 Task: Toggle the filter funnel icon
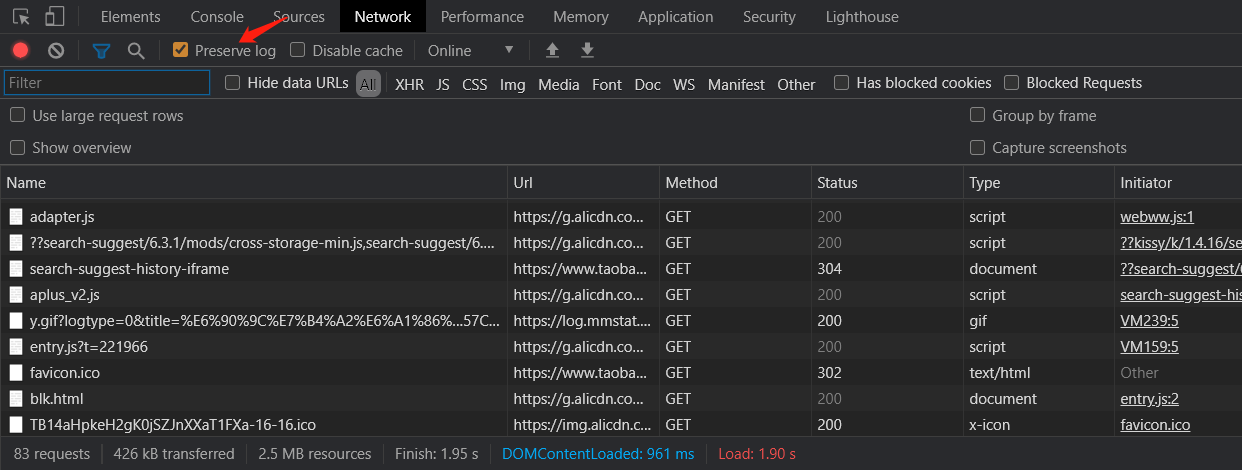[x=101, y=50]
